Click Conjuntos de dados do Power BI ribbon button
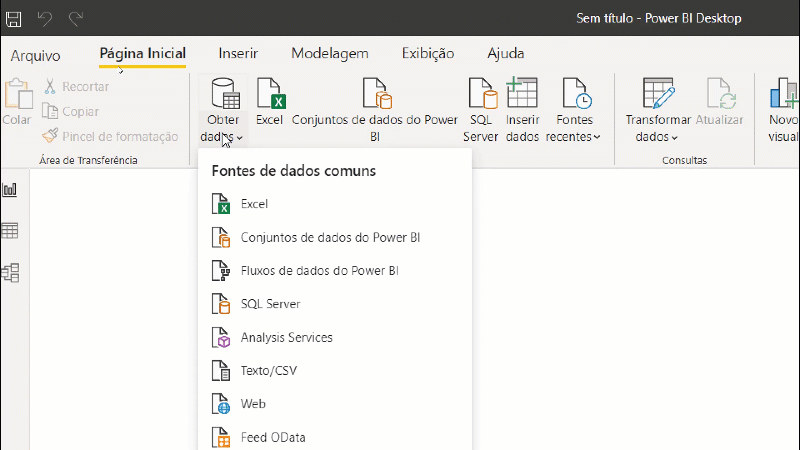The image size is (800, 450). point(375,110)
